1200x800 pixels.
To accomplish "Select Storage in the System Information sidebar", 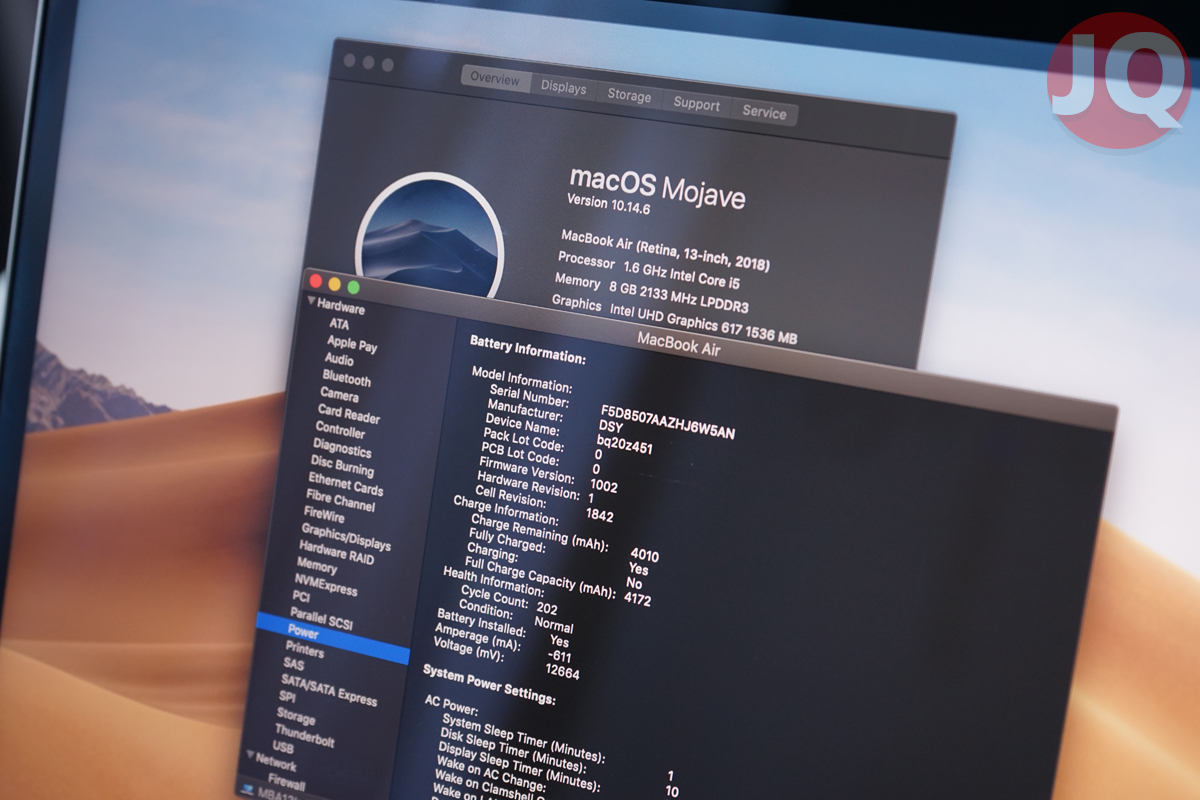I will point(296,716).
